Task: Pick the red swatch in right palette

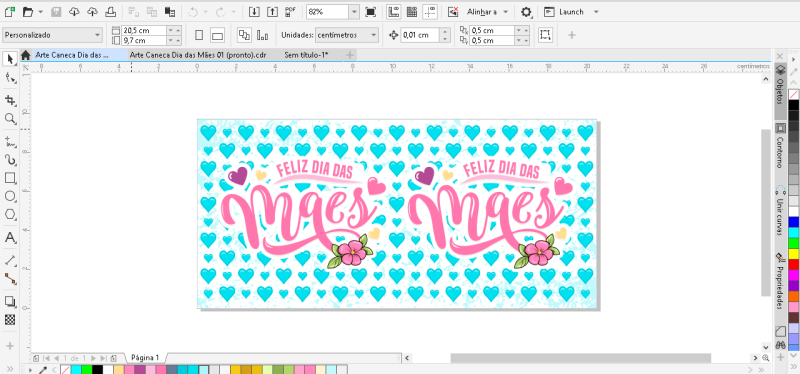Action: point(794,264)
